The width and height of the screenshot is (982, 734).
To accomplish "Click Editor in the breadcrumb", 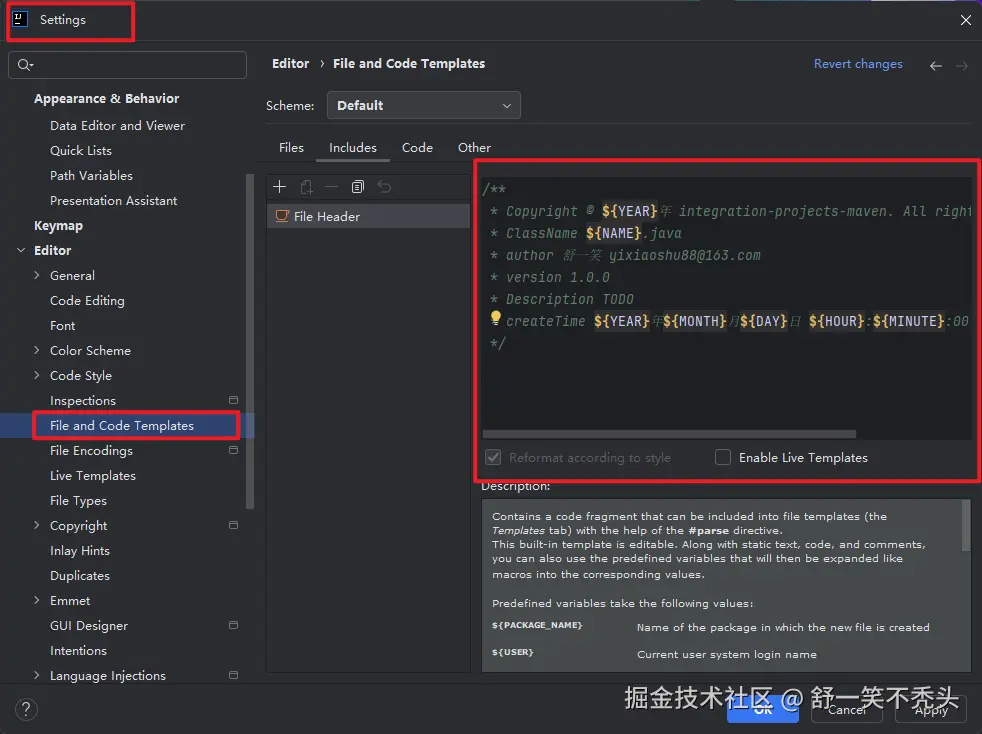I will (291, 63).
